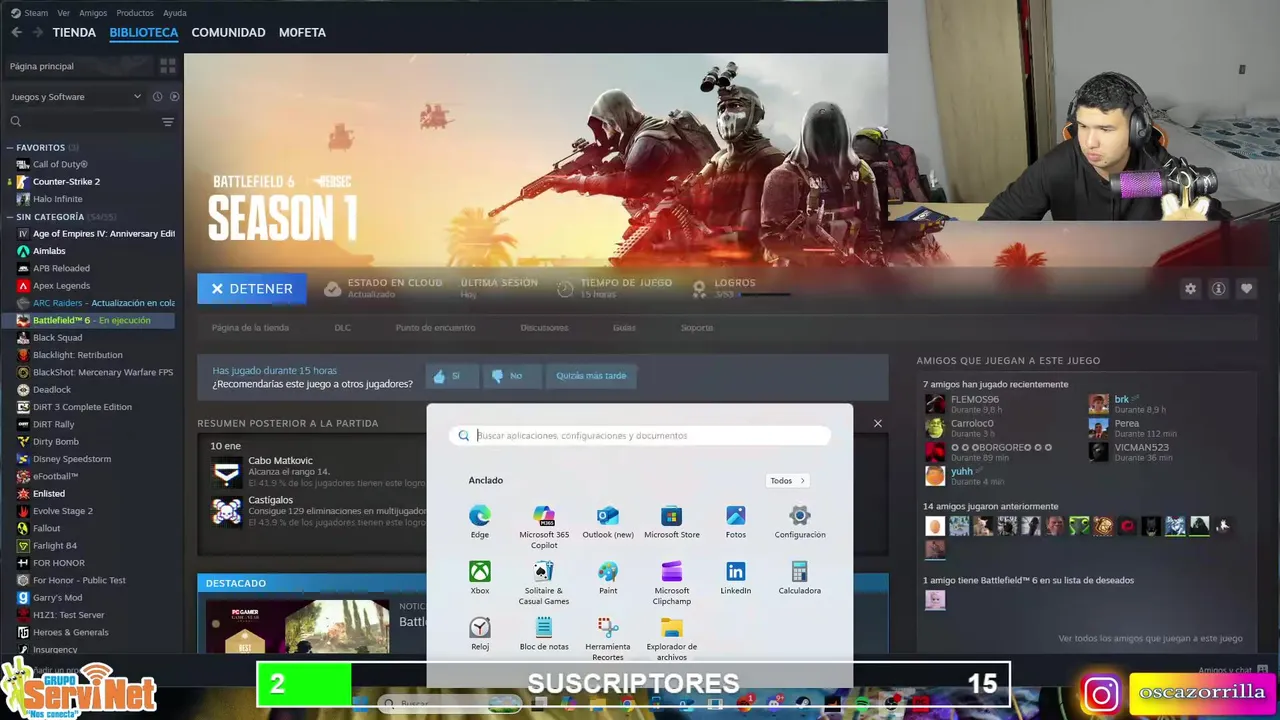Screen dimensions: 1280x720
Task: Open Punto de encuentro link
Action: [435, 328]
